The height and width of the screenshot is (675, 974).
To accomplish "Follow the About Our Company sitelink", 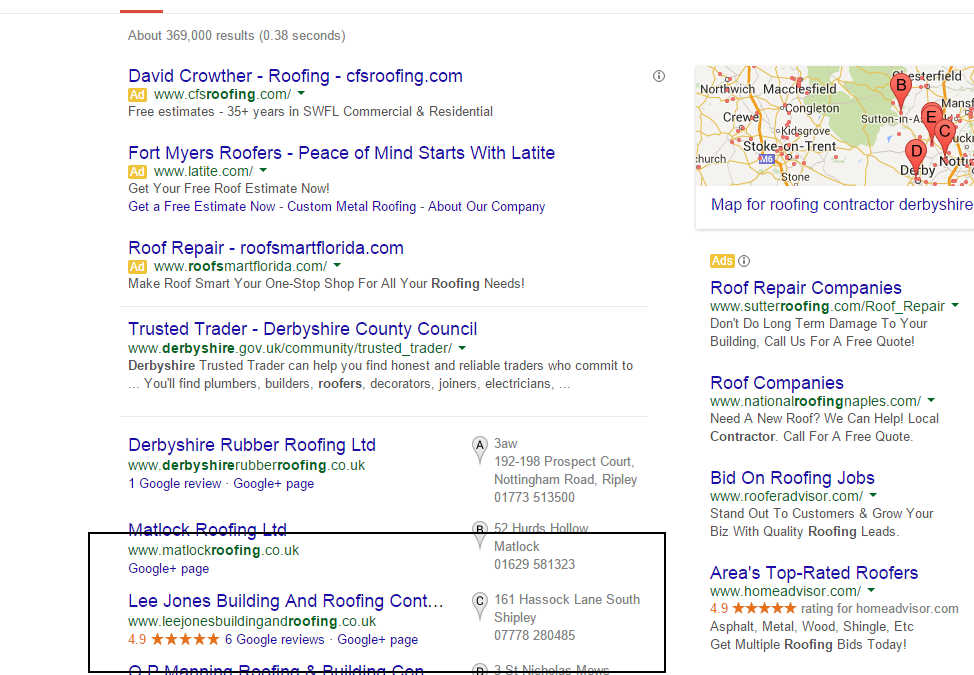I will (x=486, y=207).
